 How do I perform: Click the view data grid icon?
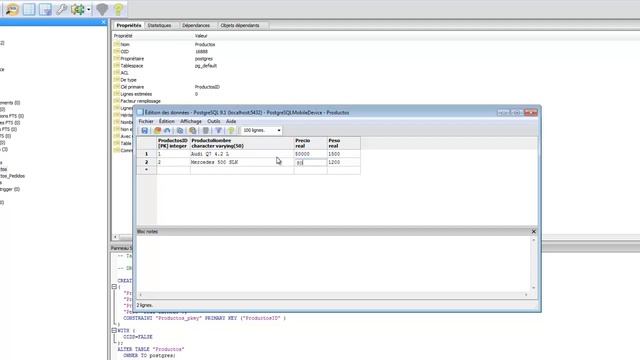click(29, 9)
